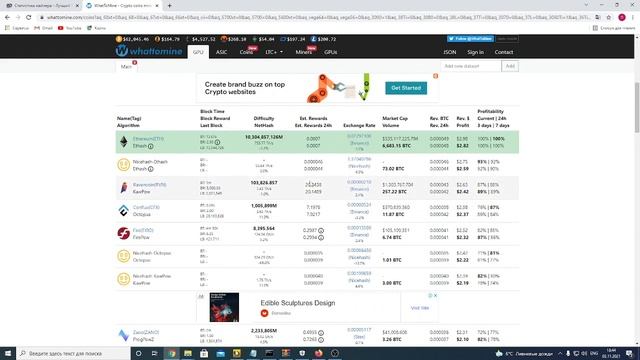Image resolution: width=640 pixels, height=360 pixels.
Task: Close the top banner ad icon
Action: 436,76
